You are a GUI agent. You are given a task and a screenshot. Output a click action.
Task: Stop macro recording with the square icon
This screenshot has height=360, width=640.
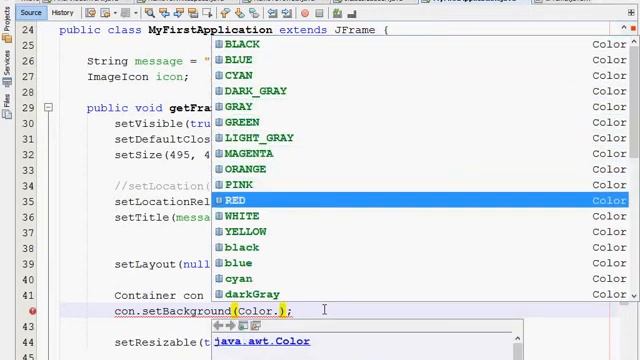point(319,13)
